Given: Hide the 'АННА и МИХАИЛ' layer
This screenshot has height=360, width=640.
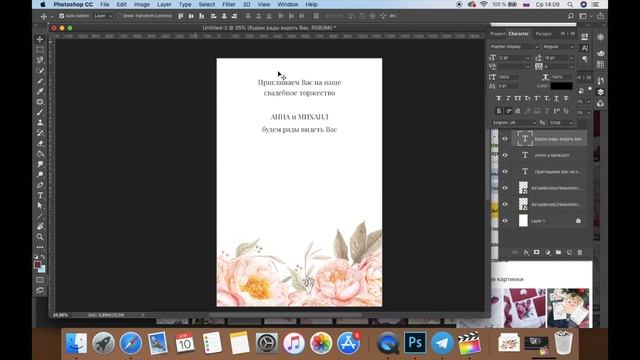Looking at the screenshot, I should 505,155.
